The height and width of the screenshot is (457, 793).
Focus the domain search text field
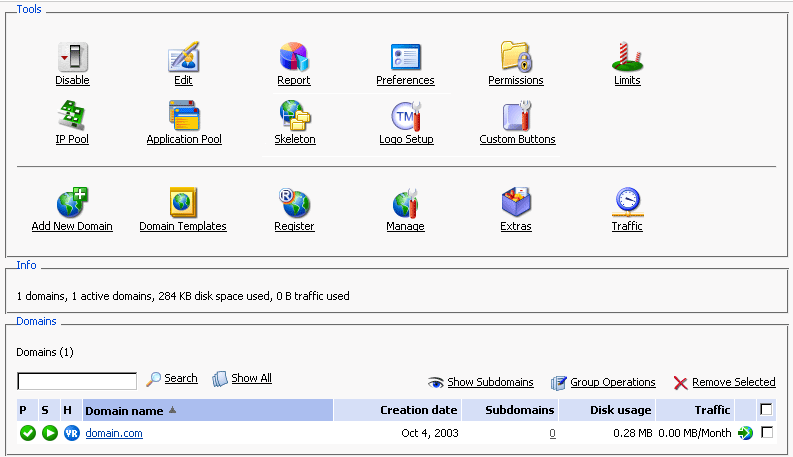(77, 381)
